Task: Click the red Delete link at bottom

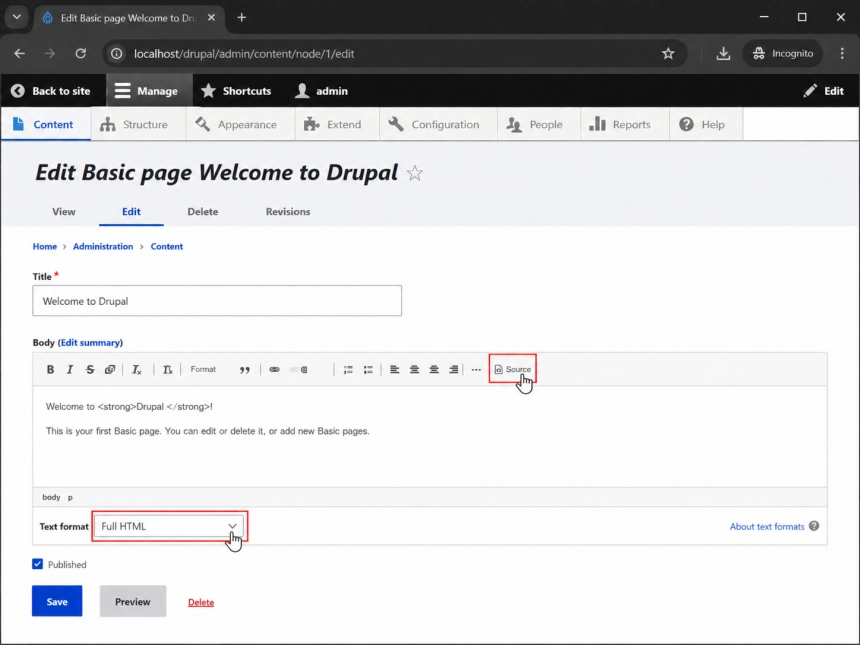Action: (x=201, y=602)
